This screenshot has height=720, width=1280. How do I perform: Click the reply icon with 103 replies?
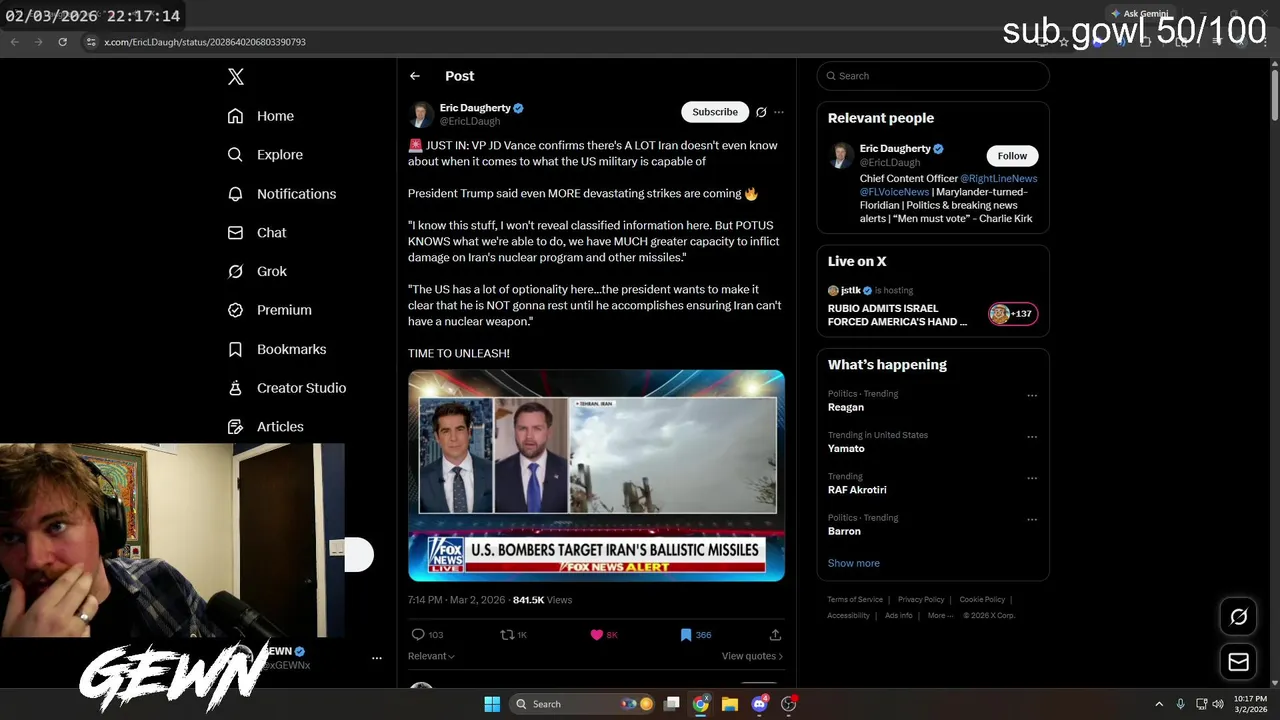click(418, 635)
